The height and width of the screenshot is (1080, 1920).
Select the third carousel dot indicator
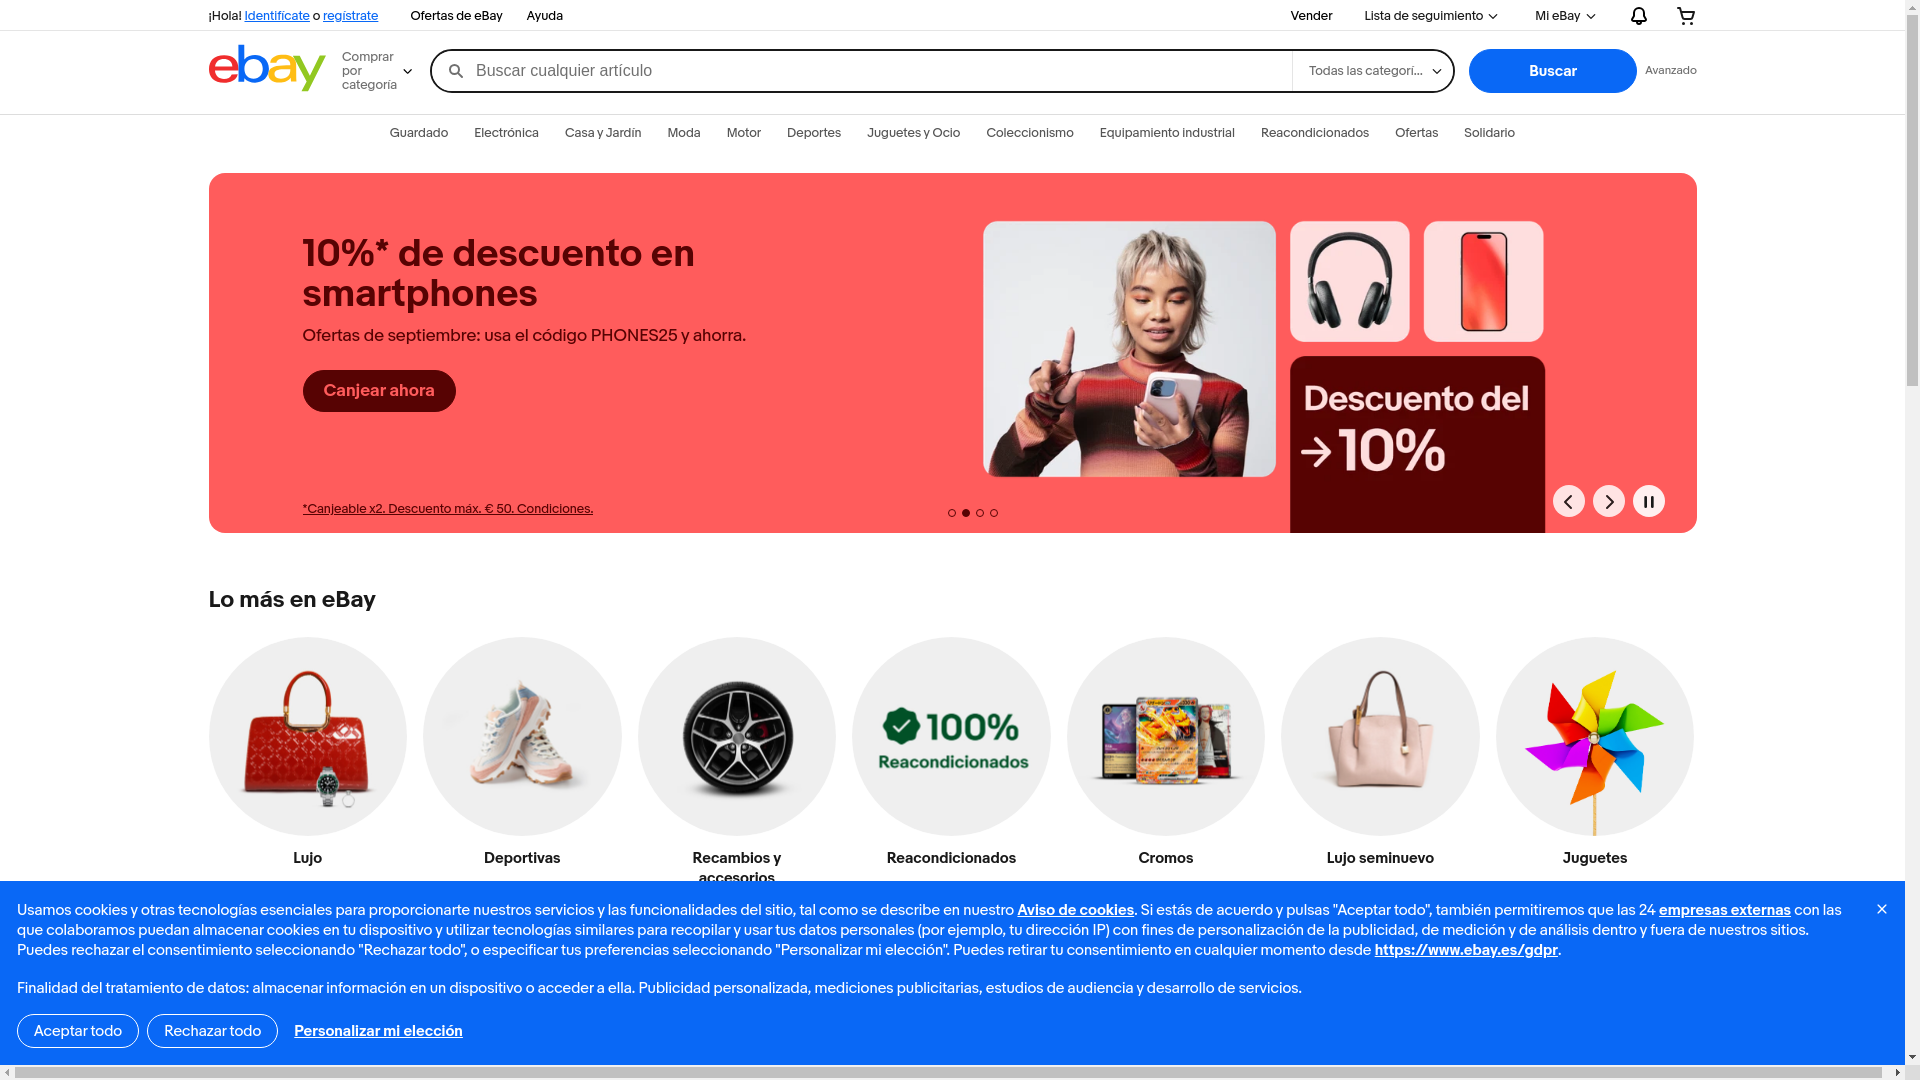pos(980,513)
